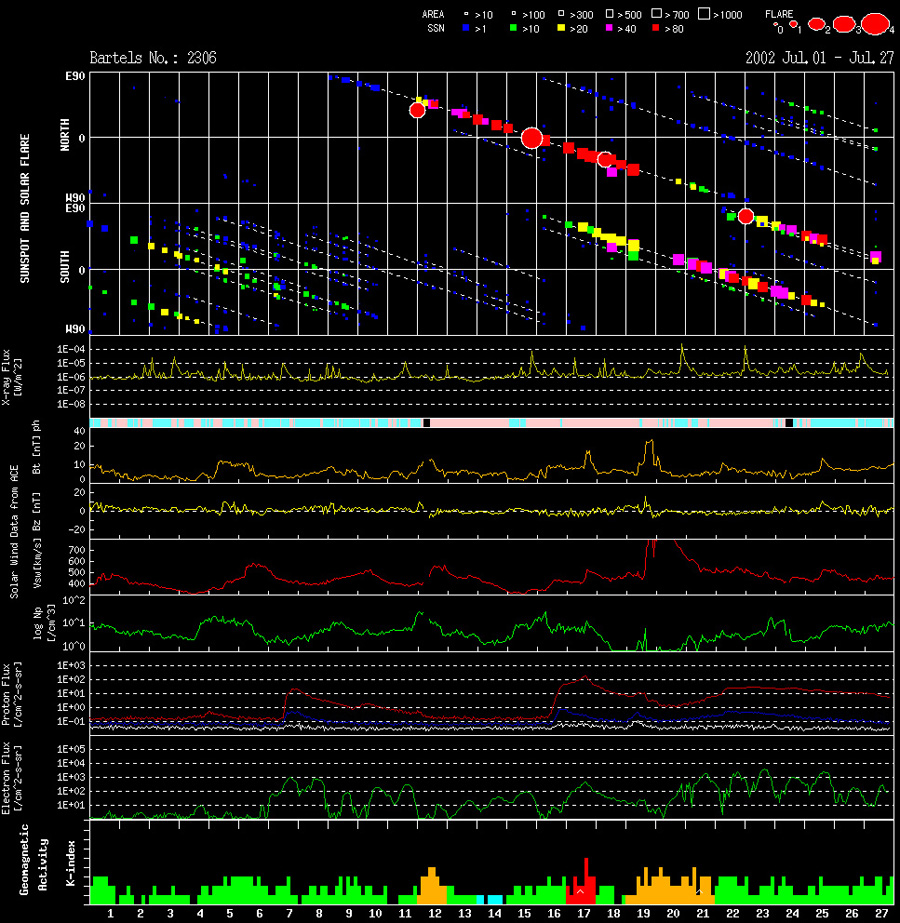Select day 27 on the bottom axis

(x=881, y=914)
